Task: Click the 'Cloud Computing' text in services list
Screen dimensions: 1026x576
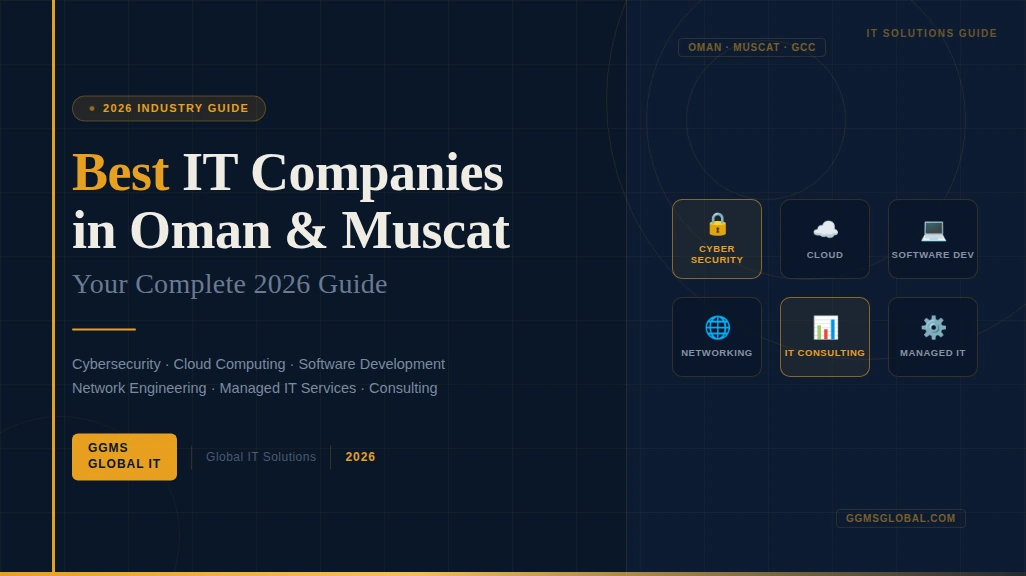Action: click(229, 365)
